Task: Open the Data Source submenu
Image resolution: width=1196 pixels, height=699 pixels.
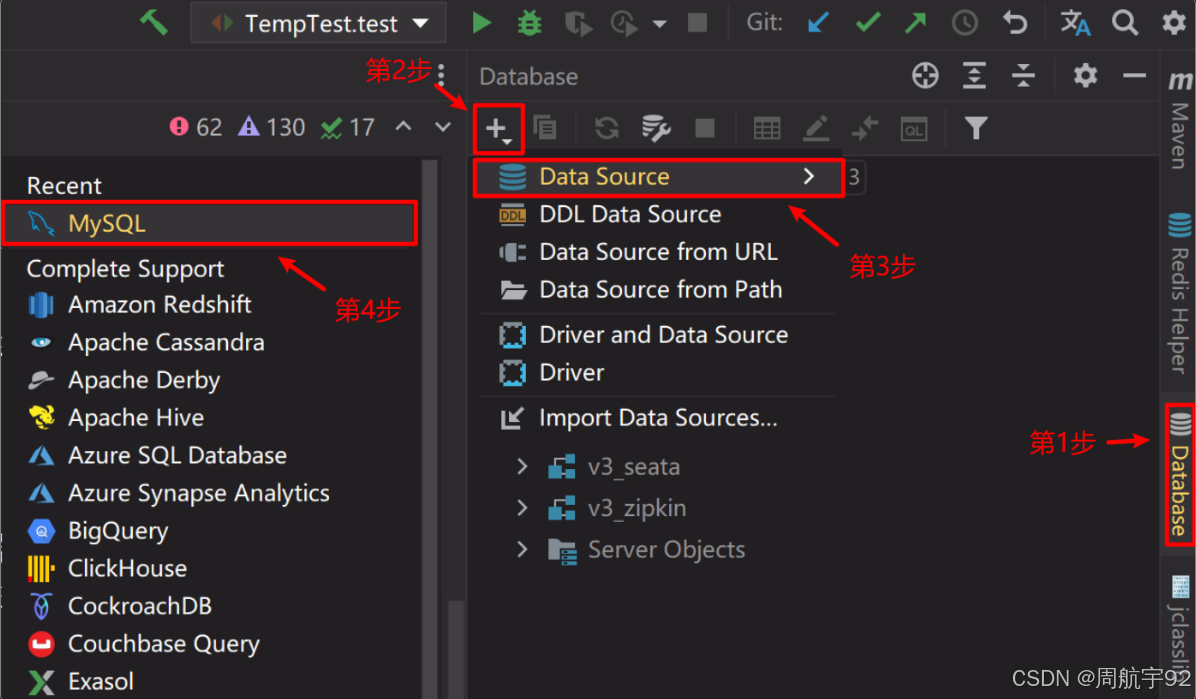Action: point(658,177)
